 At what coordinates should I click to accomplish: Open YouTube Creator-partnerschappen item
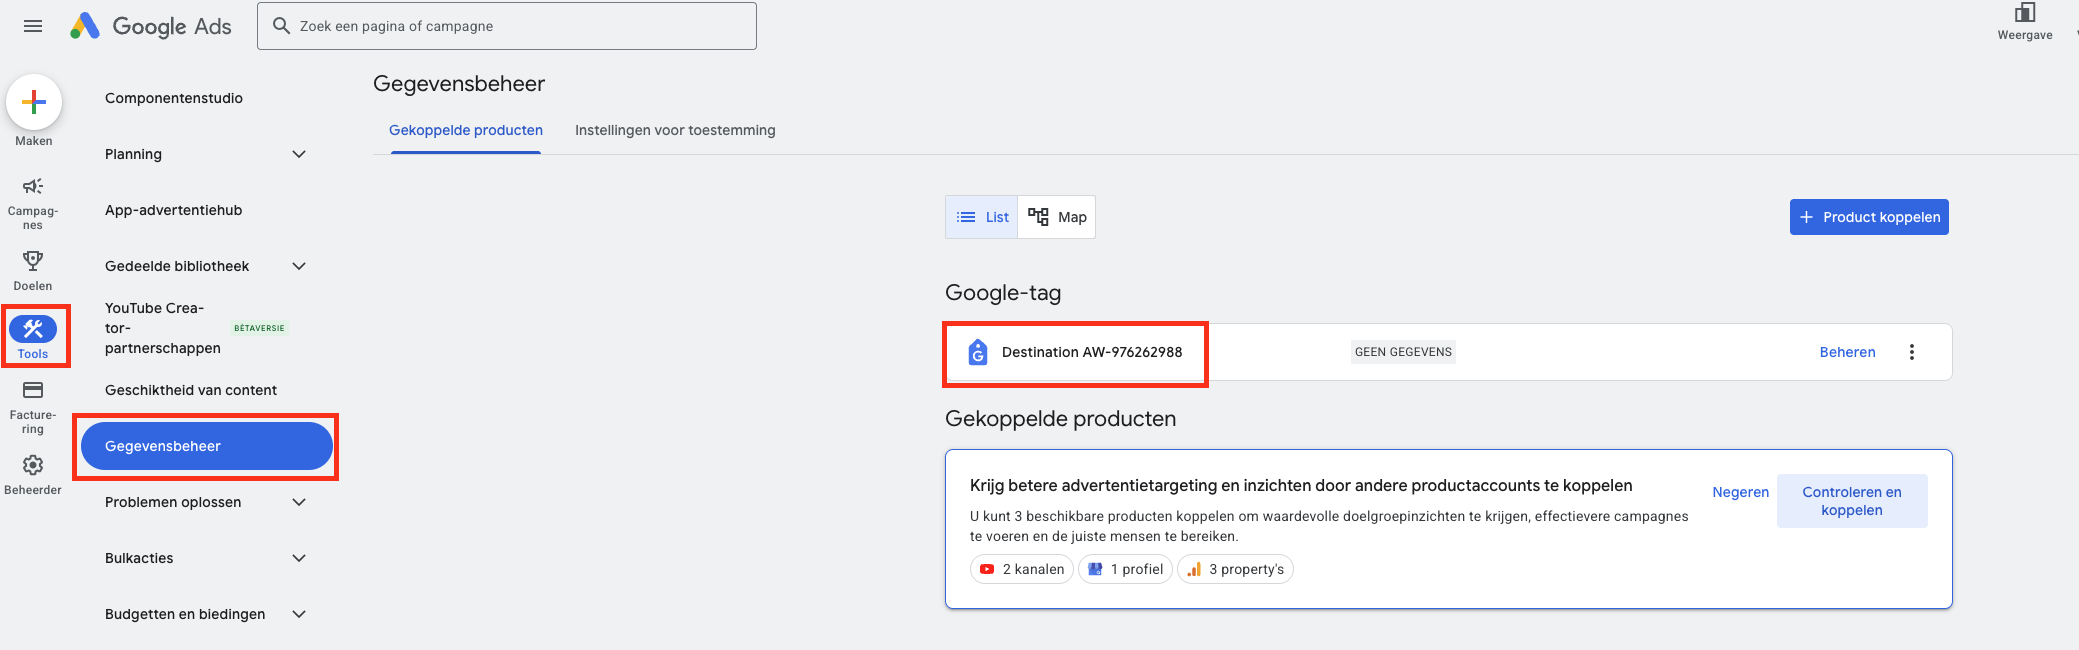coord(163,328)
